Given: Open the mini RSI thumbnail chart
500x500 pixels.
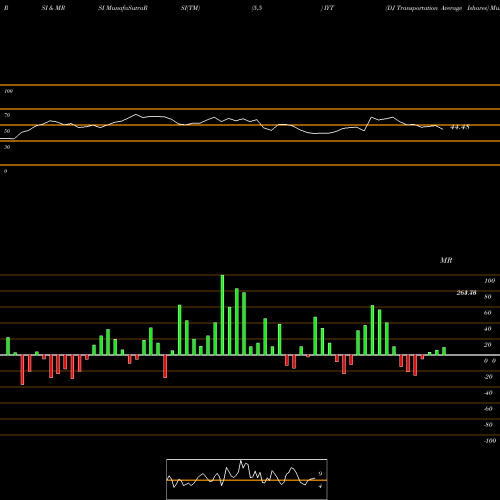Looking at the screenshot, I should 247,479.
